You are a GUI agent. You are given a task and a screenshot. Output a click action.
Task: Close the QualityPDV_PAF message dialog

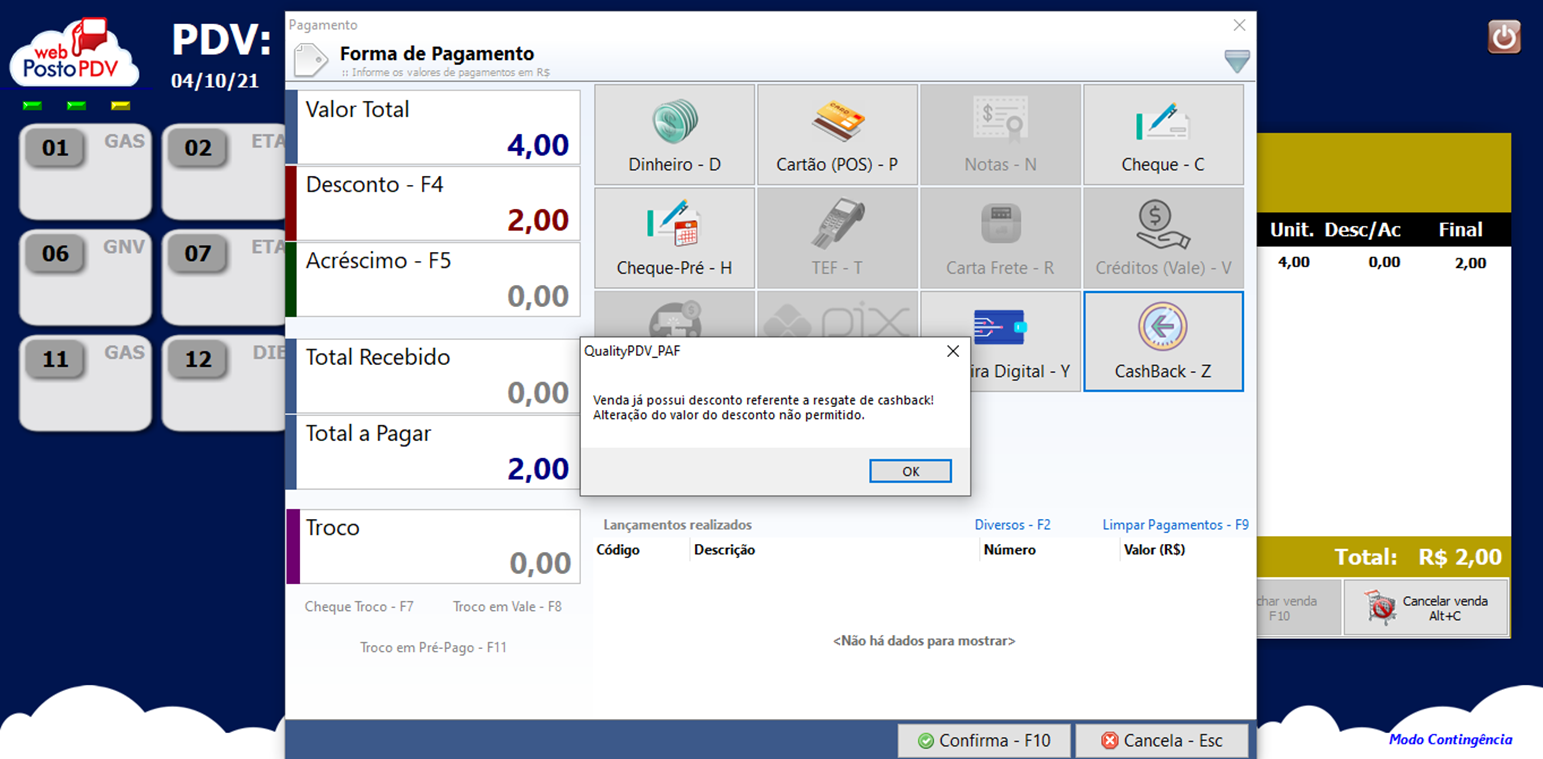point(953,351)
